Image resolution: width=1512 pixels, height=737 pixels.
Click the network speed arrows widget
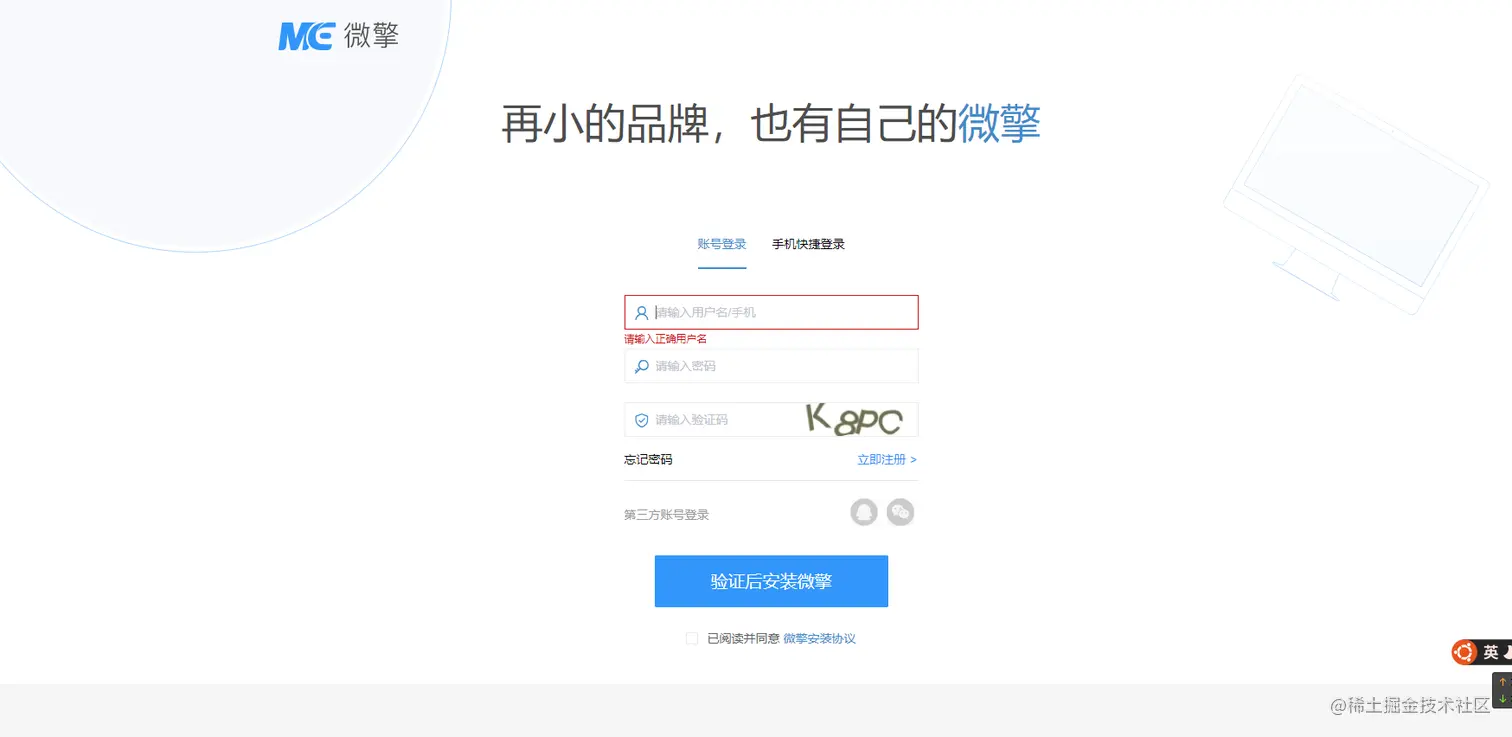point(1502,690)
